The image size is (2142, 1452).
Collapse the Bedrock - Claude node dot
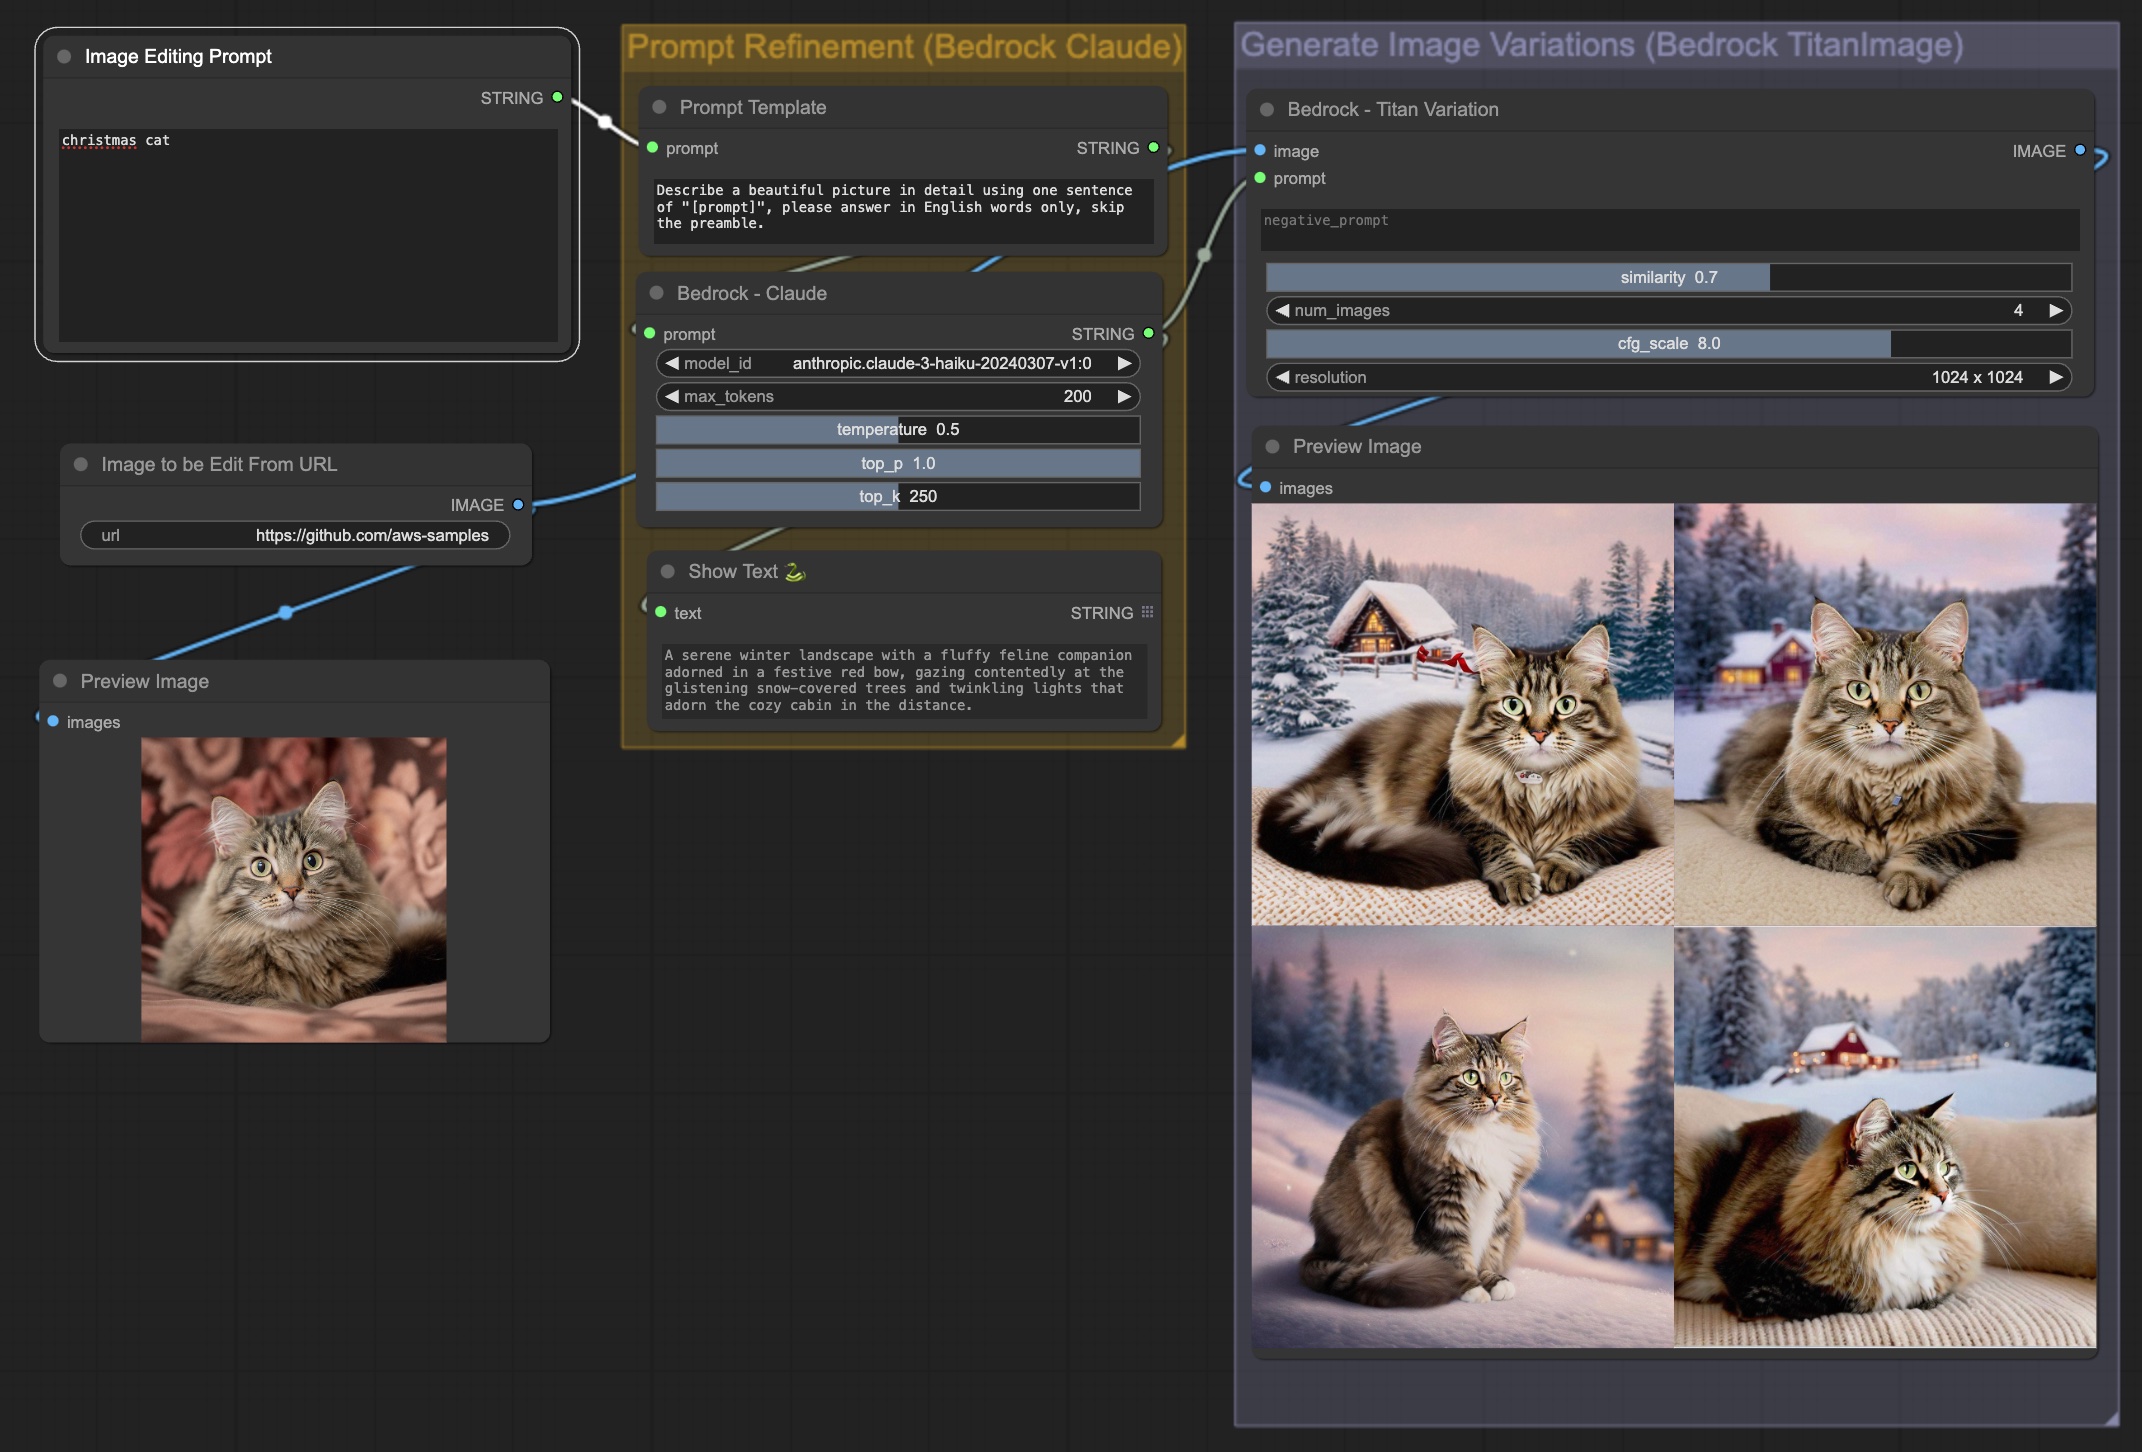[x=657, y=293]
